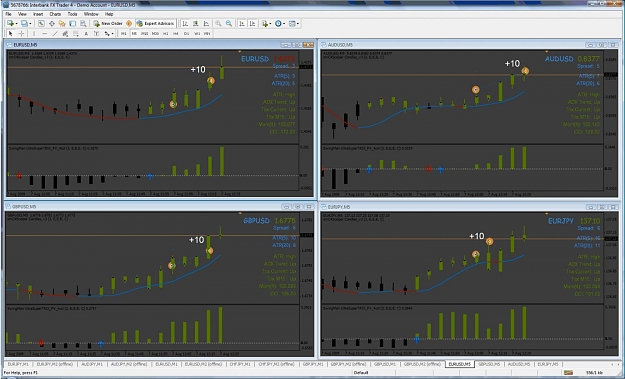Screen dimensions: 625x379
Task: Draw a vertical line tool
Action: pos(34,33)
